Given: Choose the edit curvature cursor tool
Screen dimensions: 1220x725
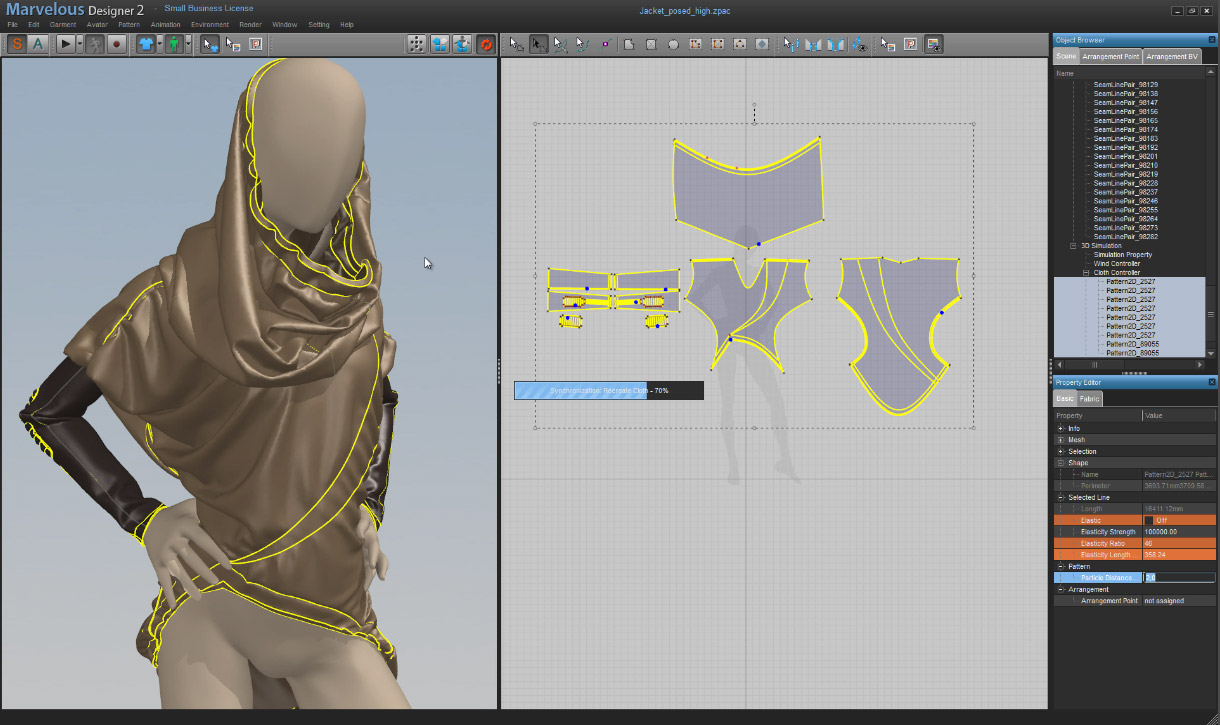Looking at the screenshot, I should coord(561,44).
